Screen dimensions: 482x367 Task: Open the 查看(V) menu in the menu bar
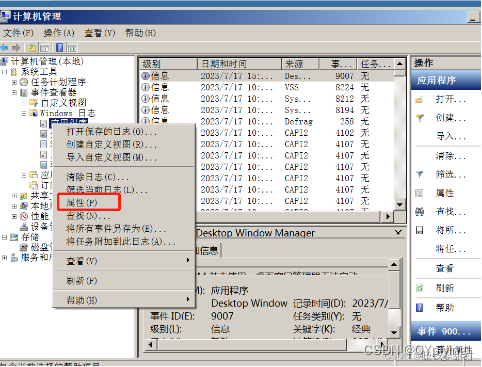100,33
